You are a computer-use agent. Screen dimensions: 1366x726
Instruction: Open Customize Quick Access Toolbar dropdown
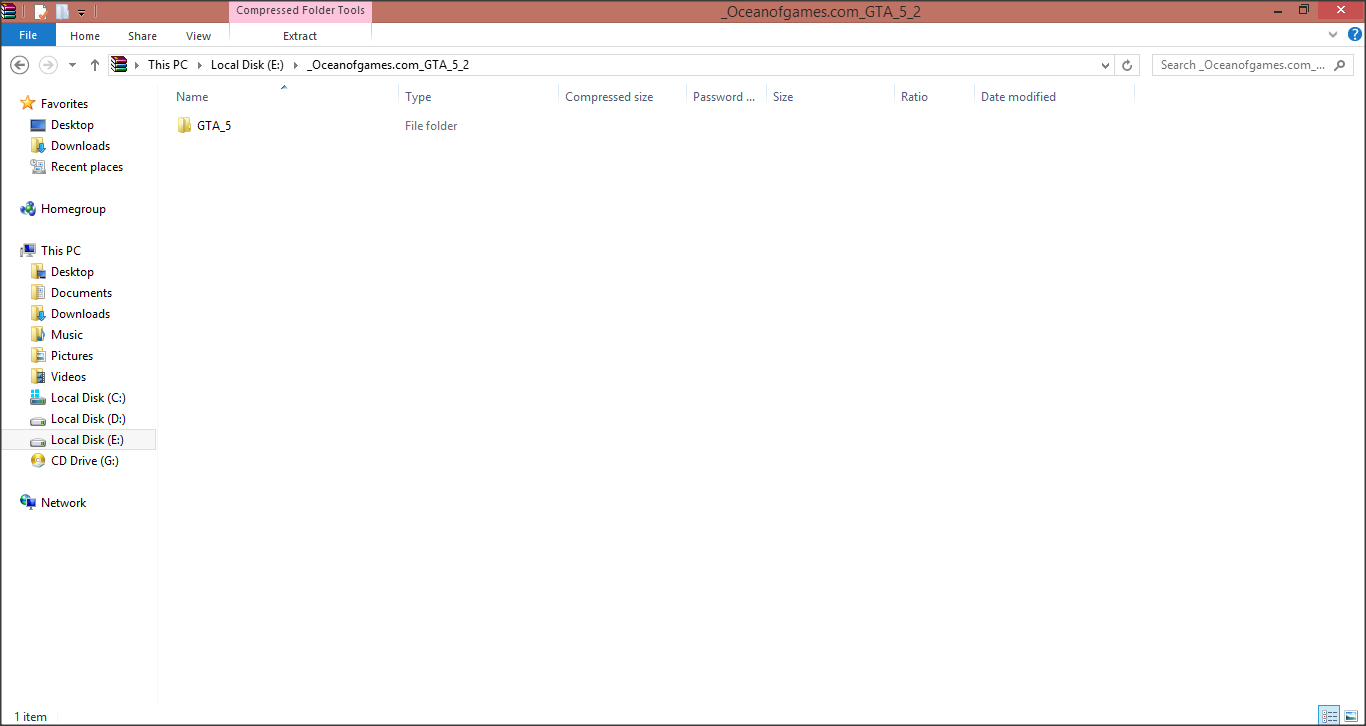(81, 13)
